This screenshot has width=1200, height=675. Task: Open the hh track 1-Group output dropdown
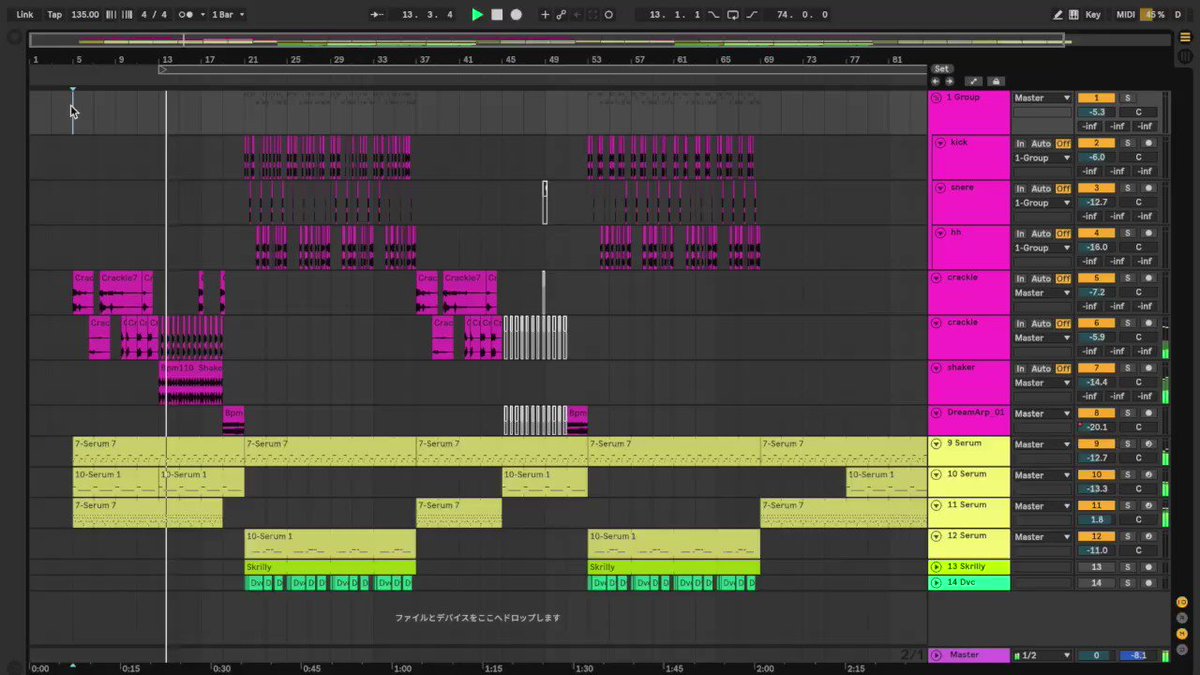pos(1043,248)
